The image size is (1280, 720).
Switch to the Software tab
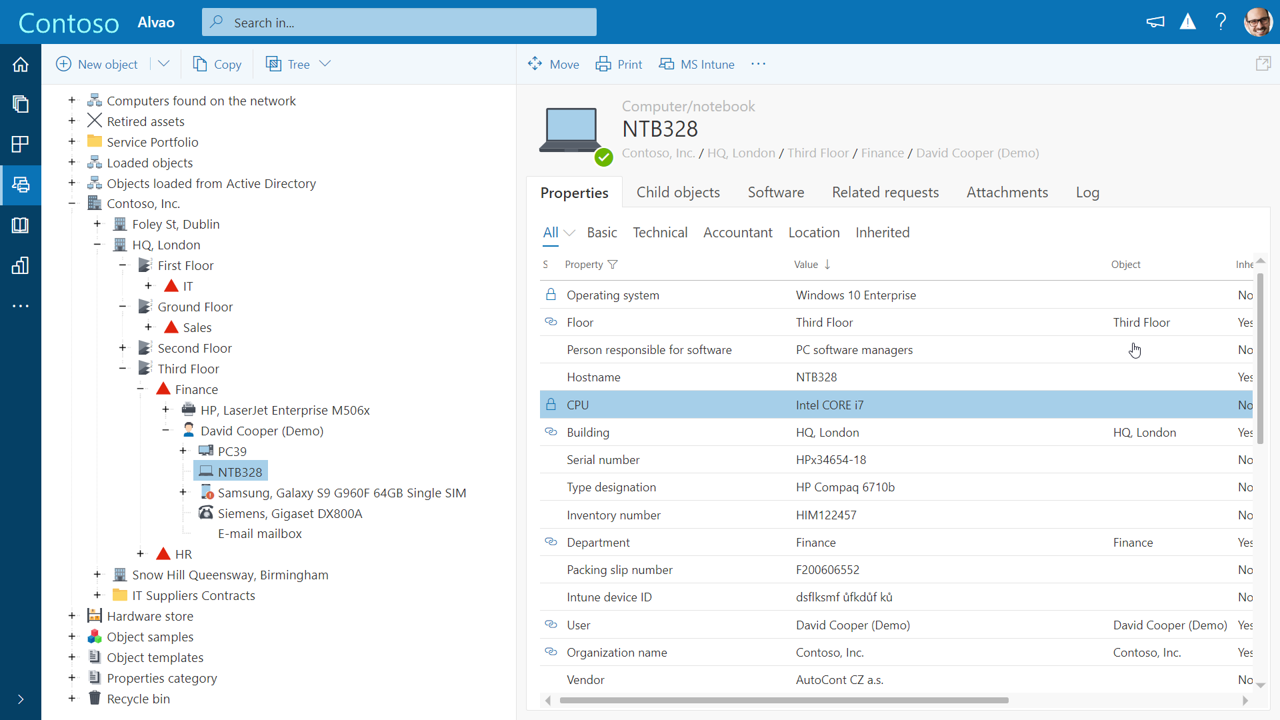point(776,192)
